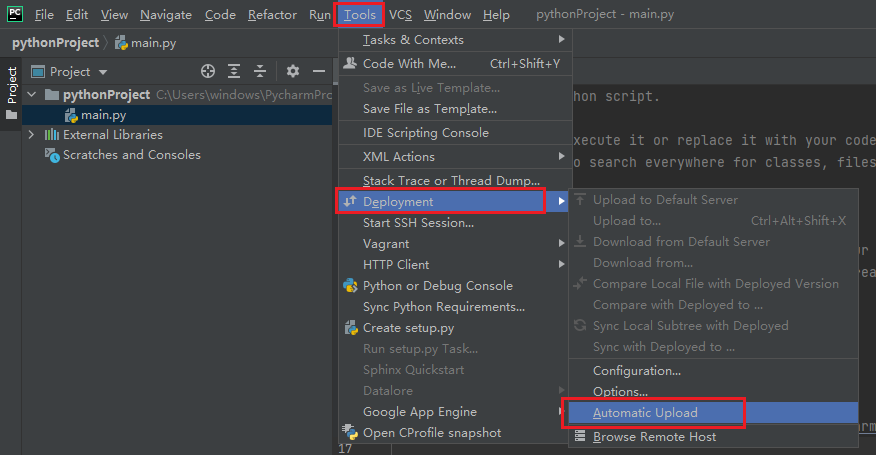This screenshot has width=876, height=455.
Task: Click the pythonProject folder icon in the tree
Action: 52,94
